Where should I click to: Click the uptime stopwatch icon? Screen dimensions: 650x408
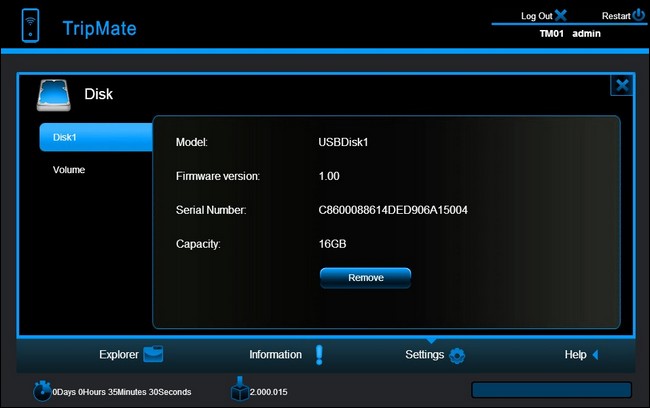42,391
